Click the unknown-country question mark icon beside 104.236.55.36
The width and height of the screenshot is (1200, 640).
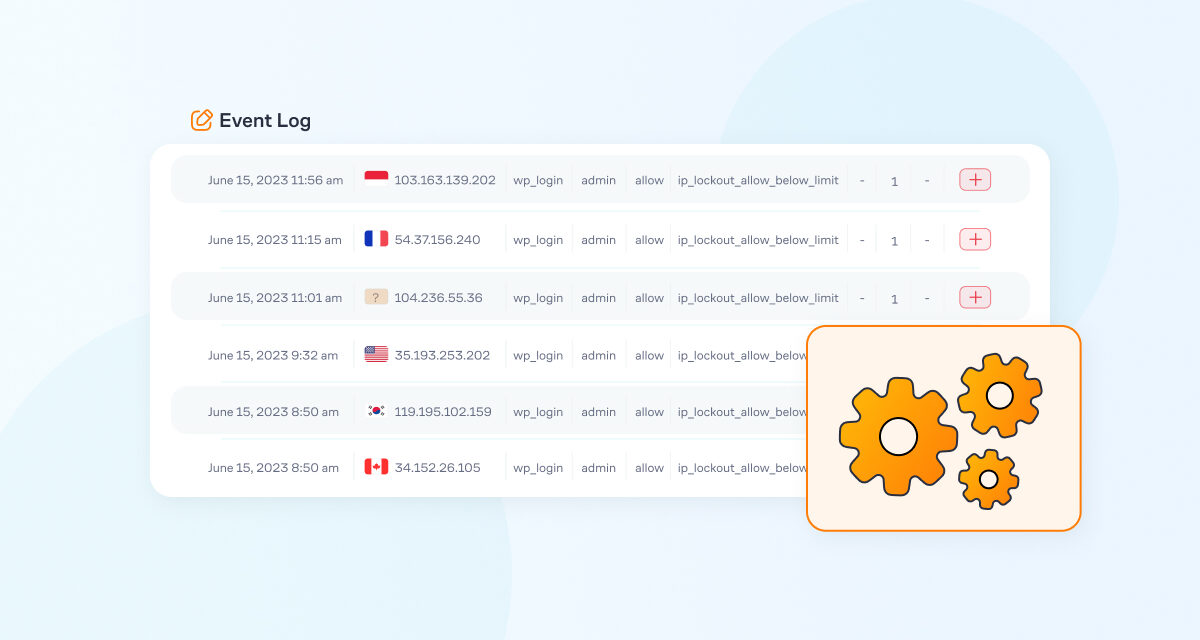376,297
